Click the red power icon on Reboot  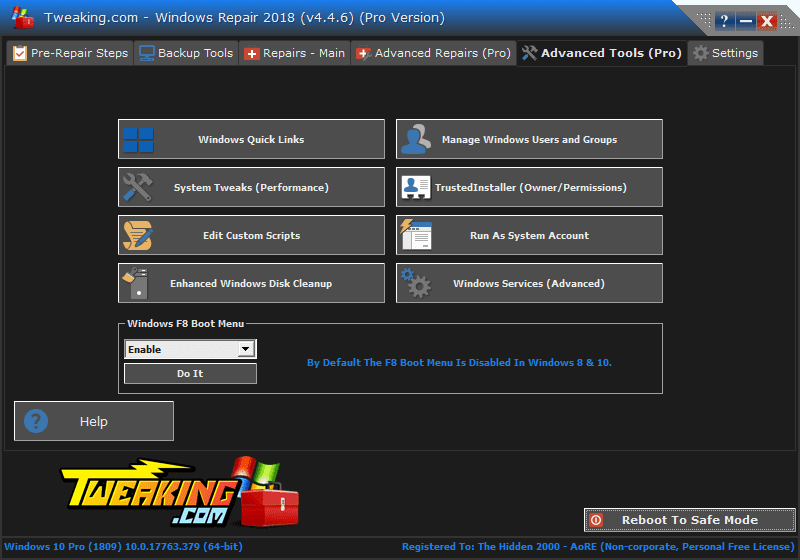click(596, 520)
